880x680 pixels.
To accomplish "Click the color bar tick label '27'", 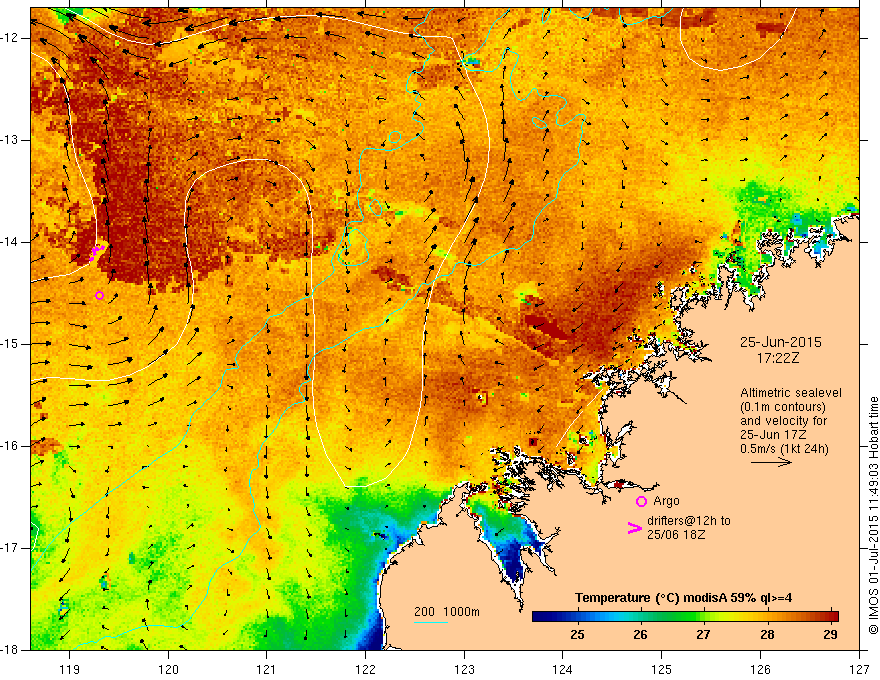I will pyautogui.click(x=703, y=635).
